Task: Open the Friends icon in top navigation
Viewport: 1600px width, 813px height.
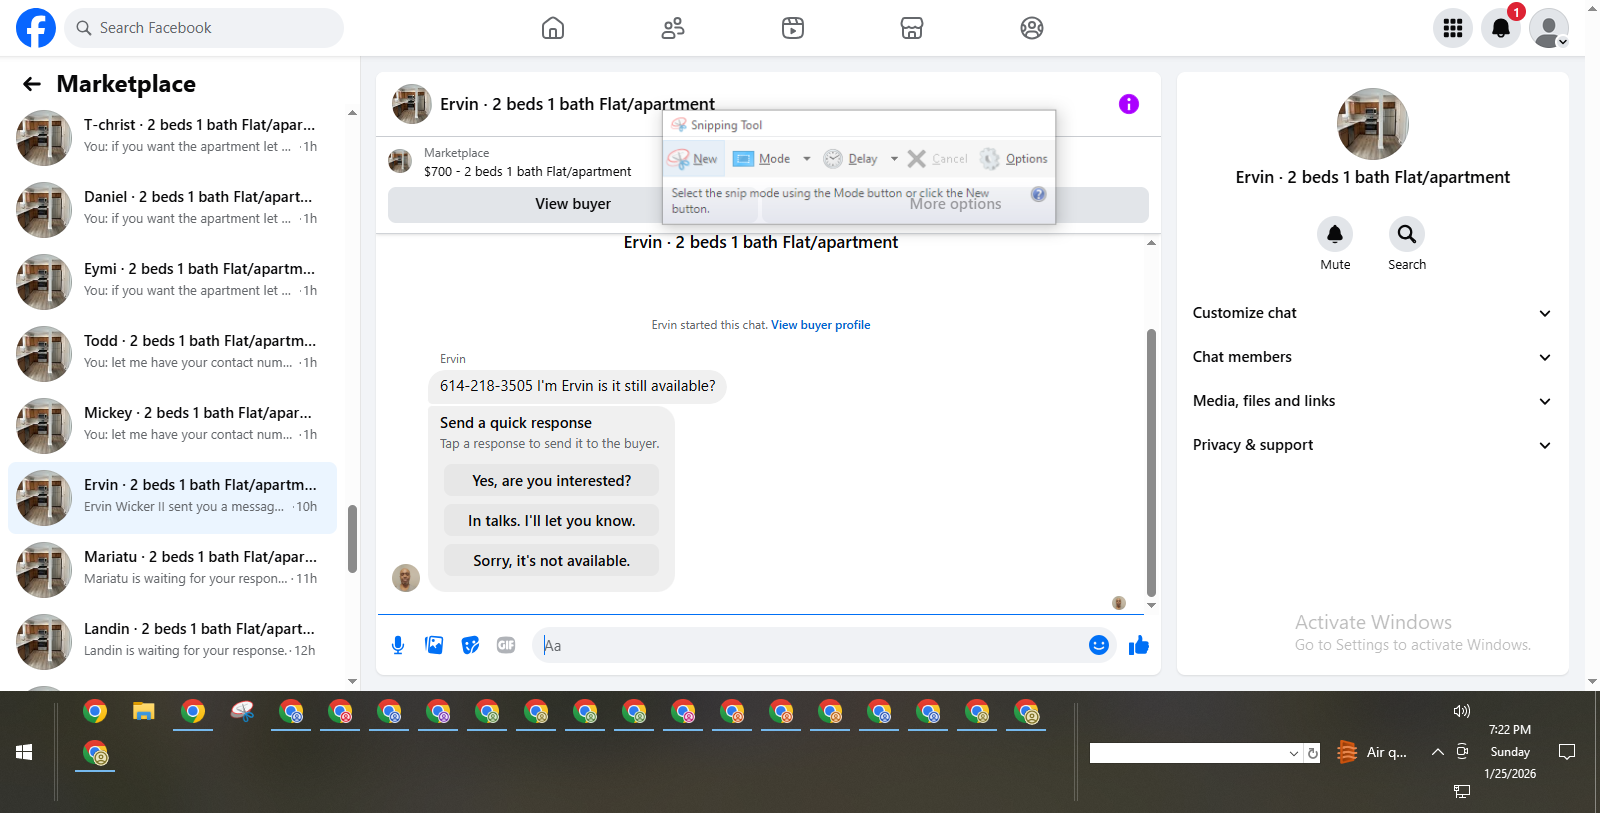Action: [x=673, y=28]
